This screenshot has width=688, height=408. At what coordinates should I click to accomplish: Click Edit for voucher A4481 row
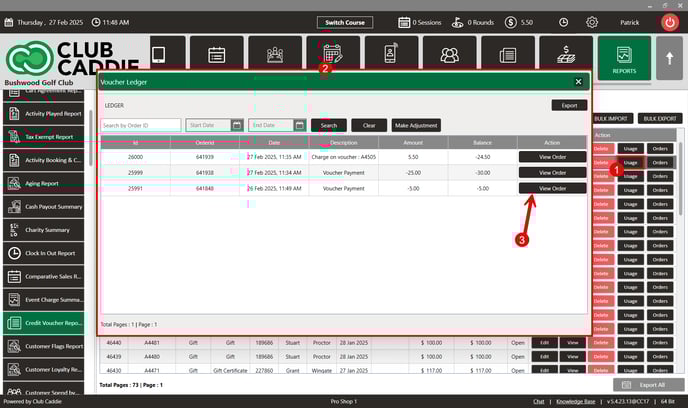pos(545,343)
